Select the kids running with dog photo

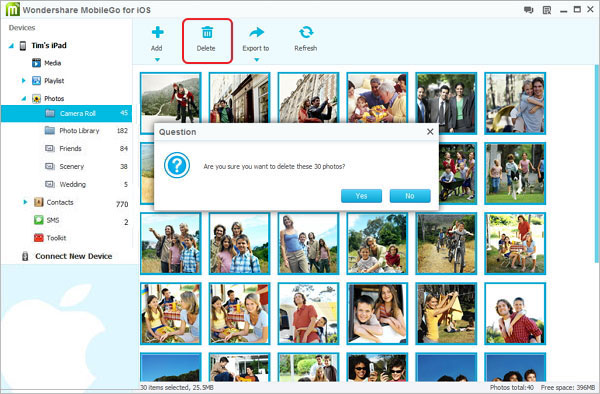(515, 173)
